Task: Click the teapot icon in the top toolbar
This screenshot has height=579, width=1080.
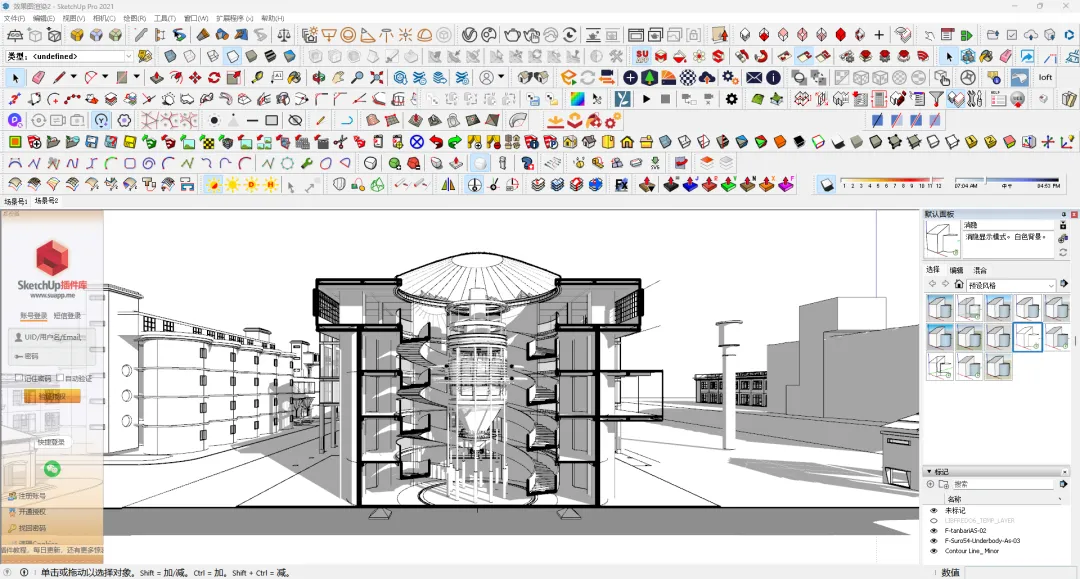Action: click(512, 34)
